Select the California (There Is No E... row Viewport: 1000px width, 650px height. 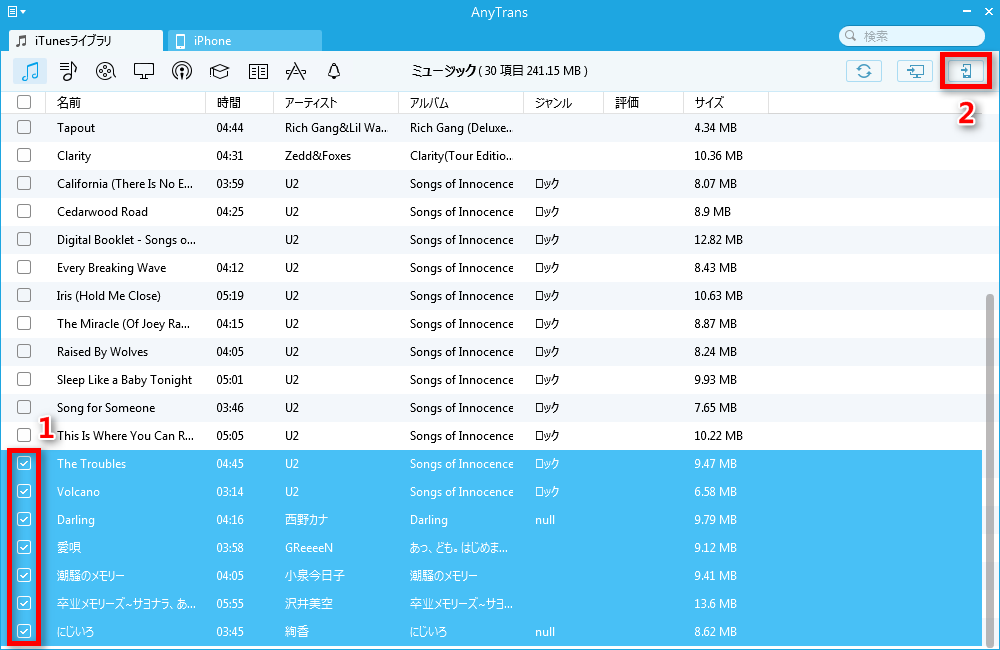click(x=491, y=184)
